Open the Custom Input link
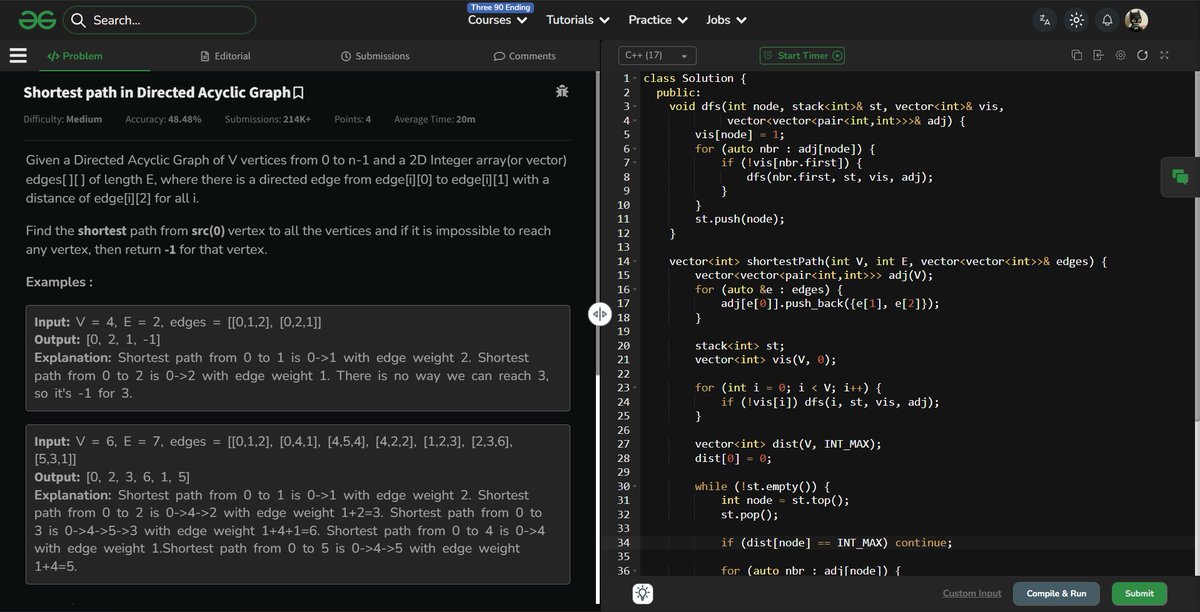 click(972, 593)
